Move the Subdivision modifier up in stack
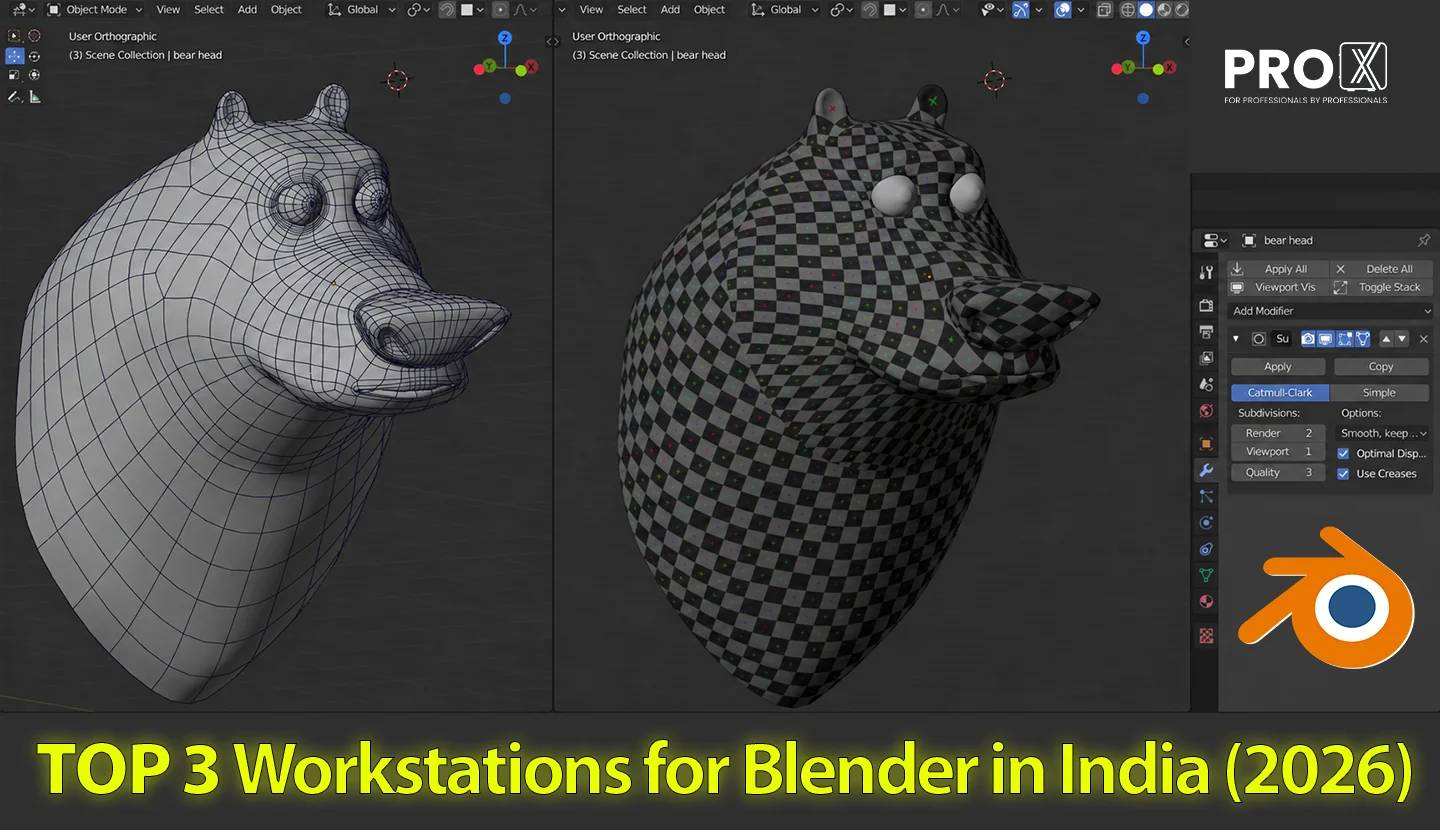The image size is (1440, 830). 1386,339
